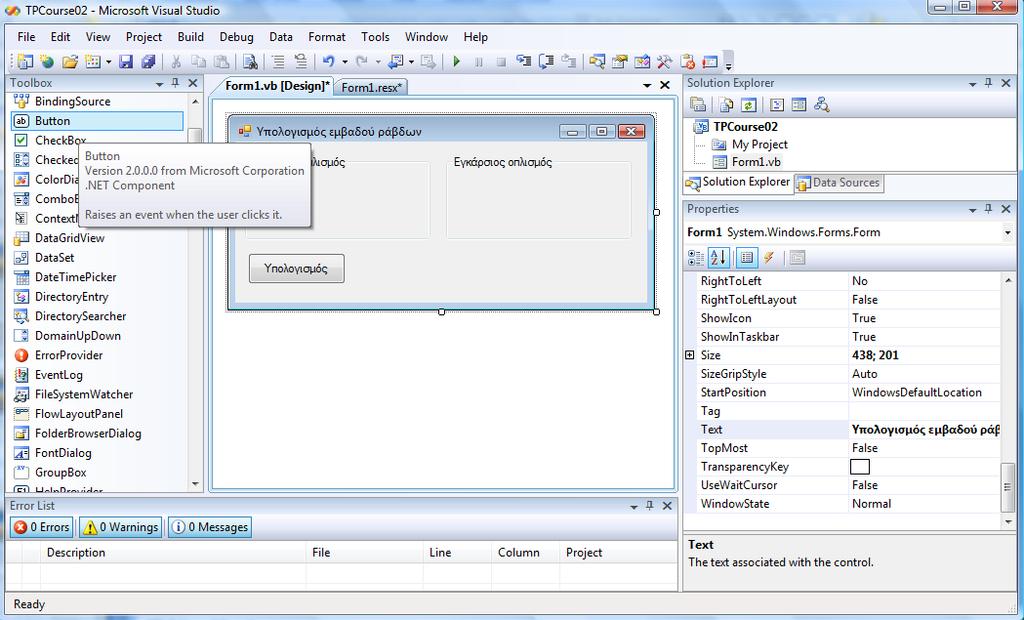The width and height of the screenshot is (1024, 620).
Task: Expand the Size property row
Action: (690, 355)
